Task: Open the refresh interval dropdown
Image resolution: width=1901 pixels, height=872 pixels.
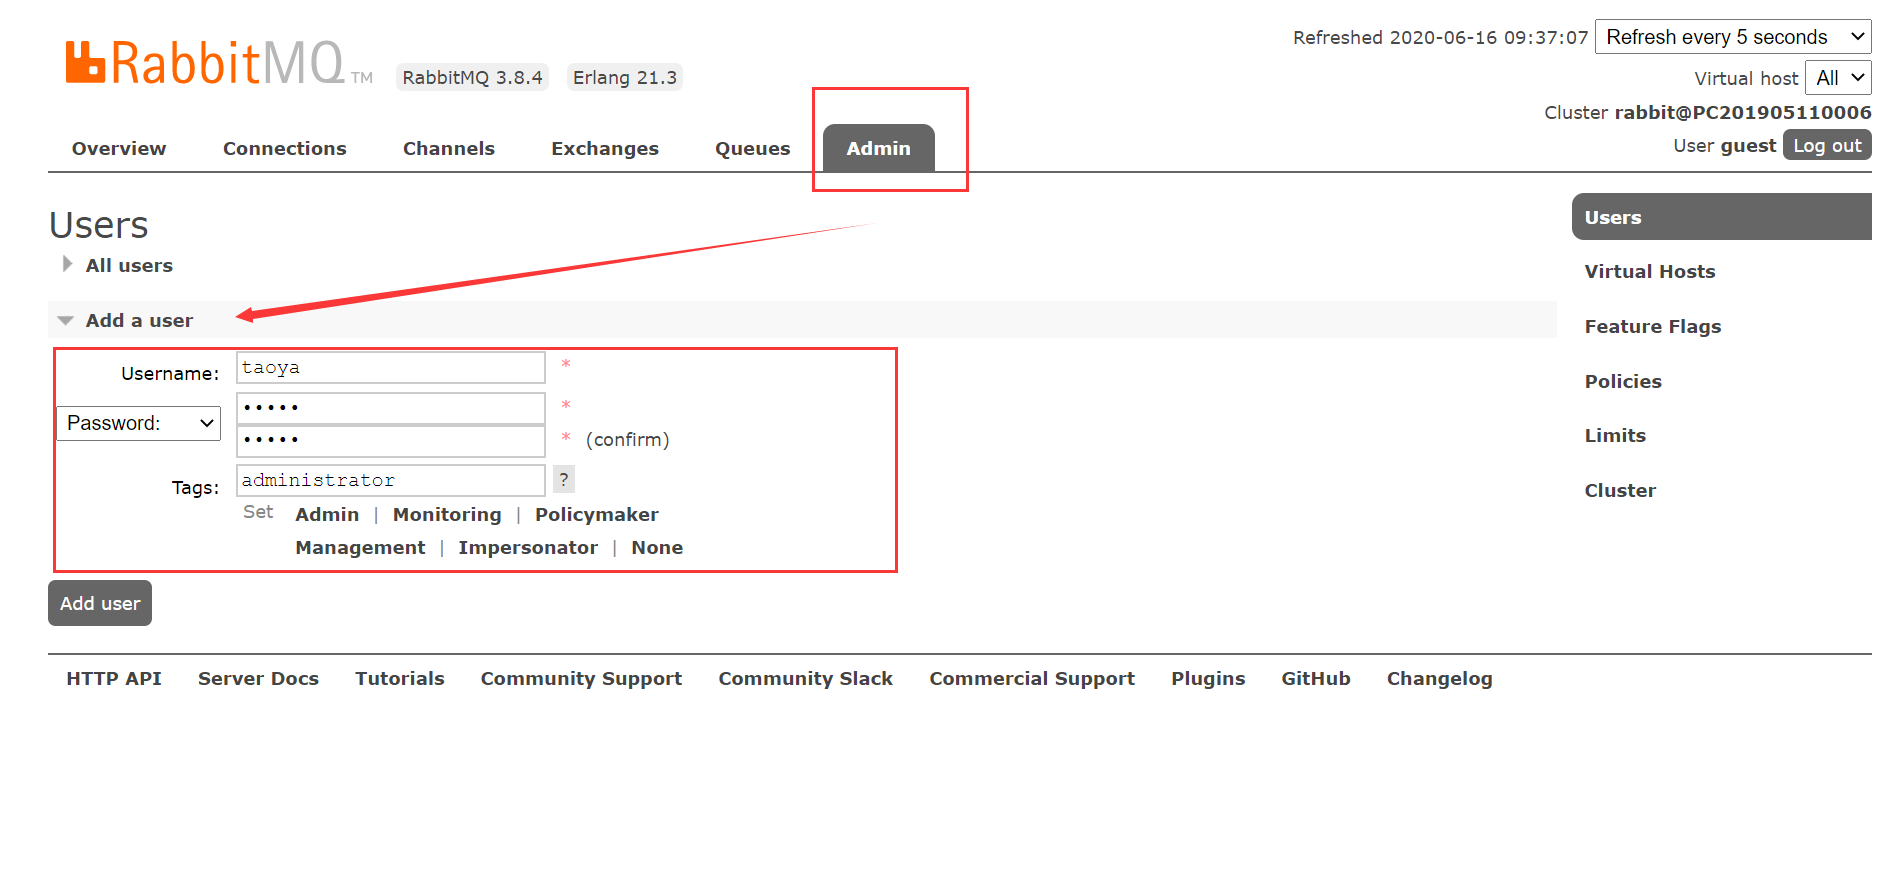Action: pos(1733,37)
